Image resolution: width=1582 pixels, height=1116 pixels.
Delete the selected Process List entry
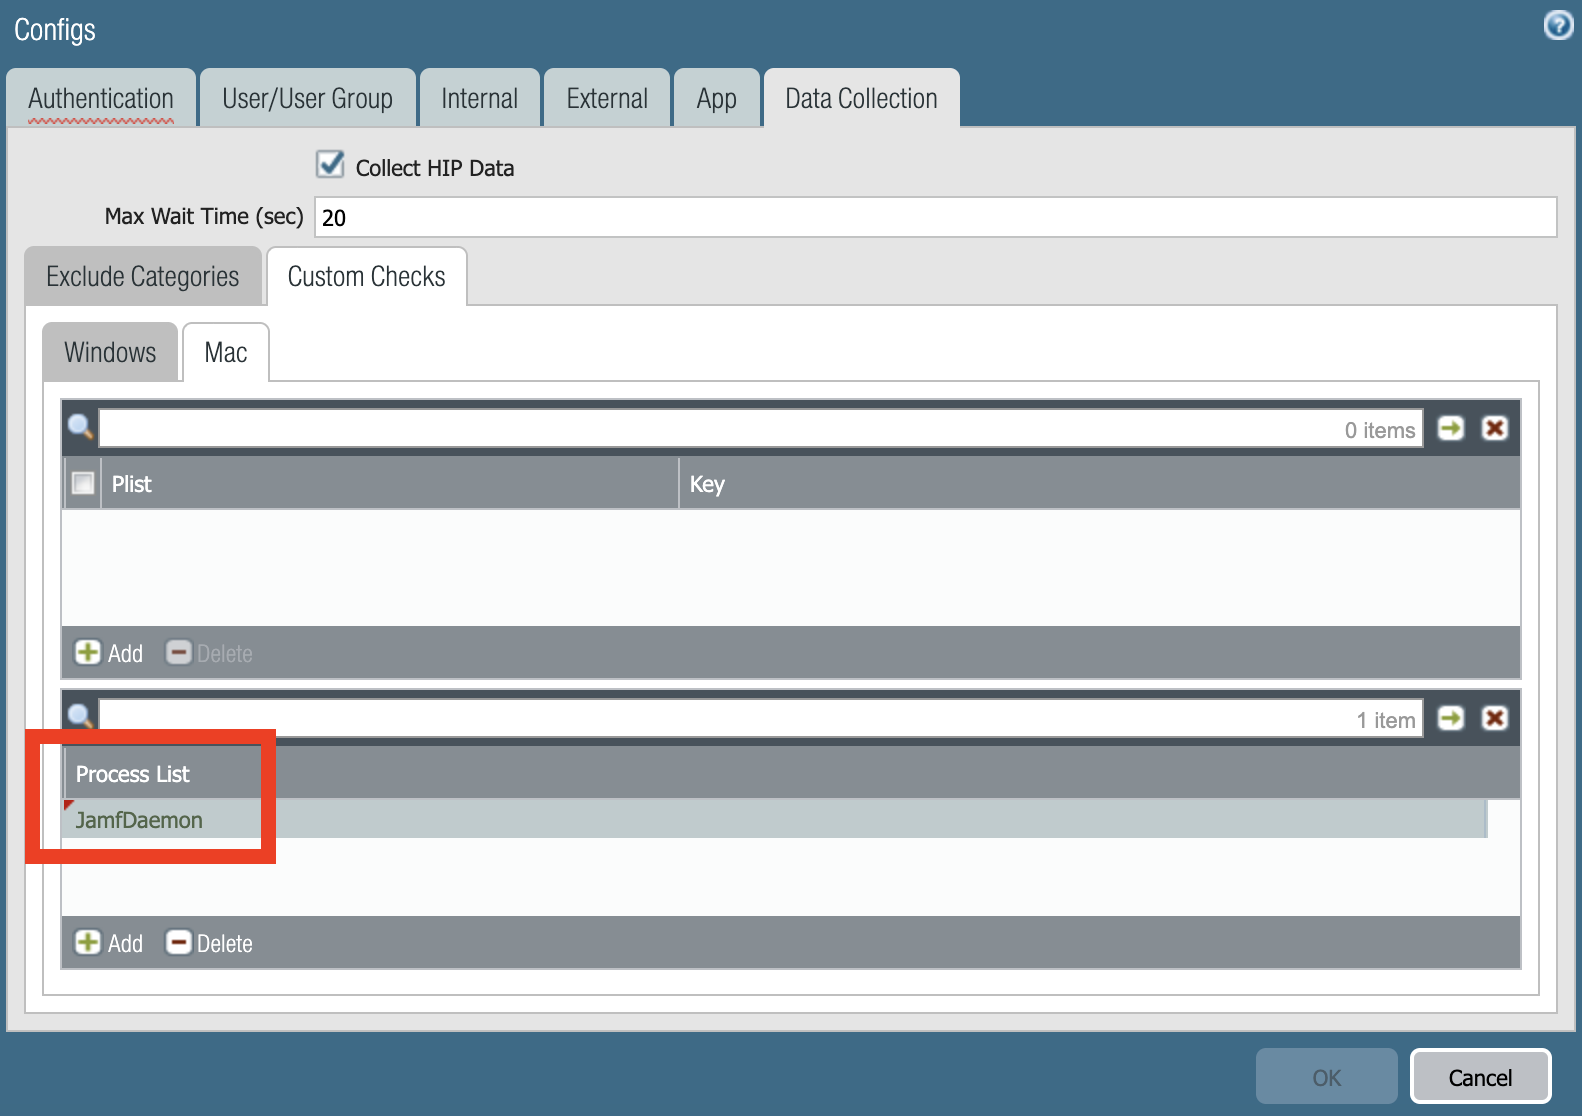tap(209, 943)
